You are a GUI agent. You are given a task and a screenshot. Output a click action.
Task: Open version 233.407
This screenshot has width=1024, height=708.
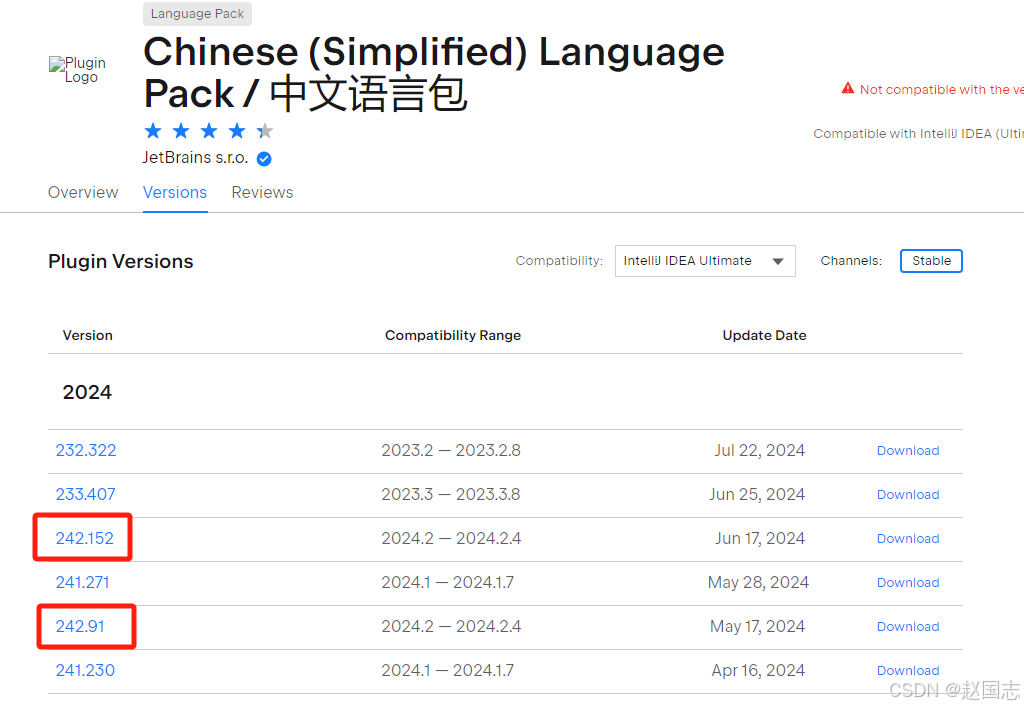(x=86, y=494)
